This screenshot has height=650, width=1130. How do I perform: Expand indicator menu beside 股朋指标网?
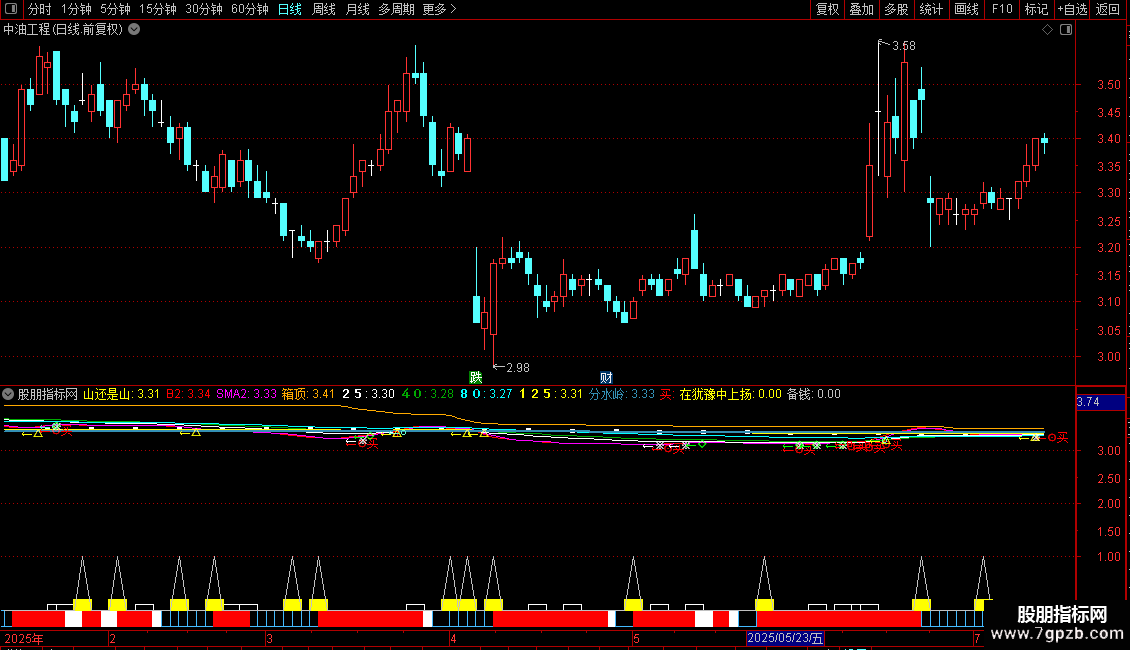coord(8,394)
